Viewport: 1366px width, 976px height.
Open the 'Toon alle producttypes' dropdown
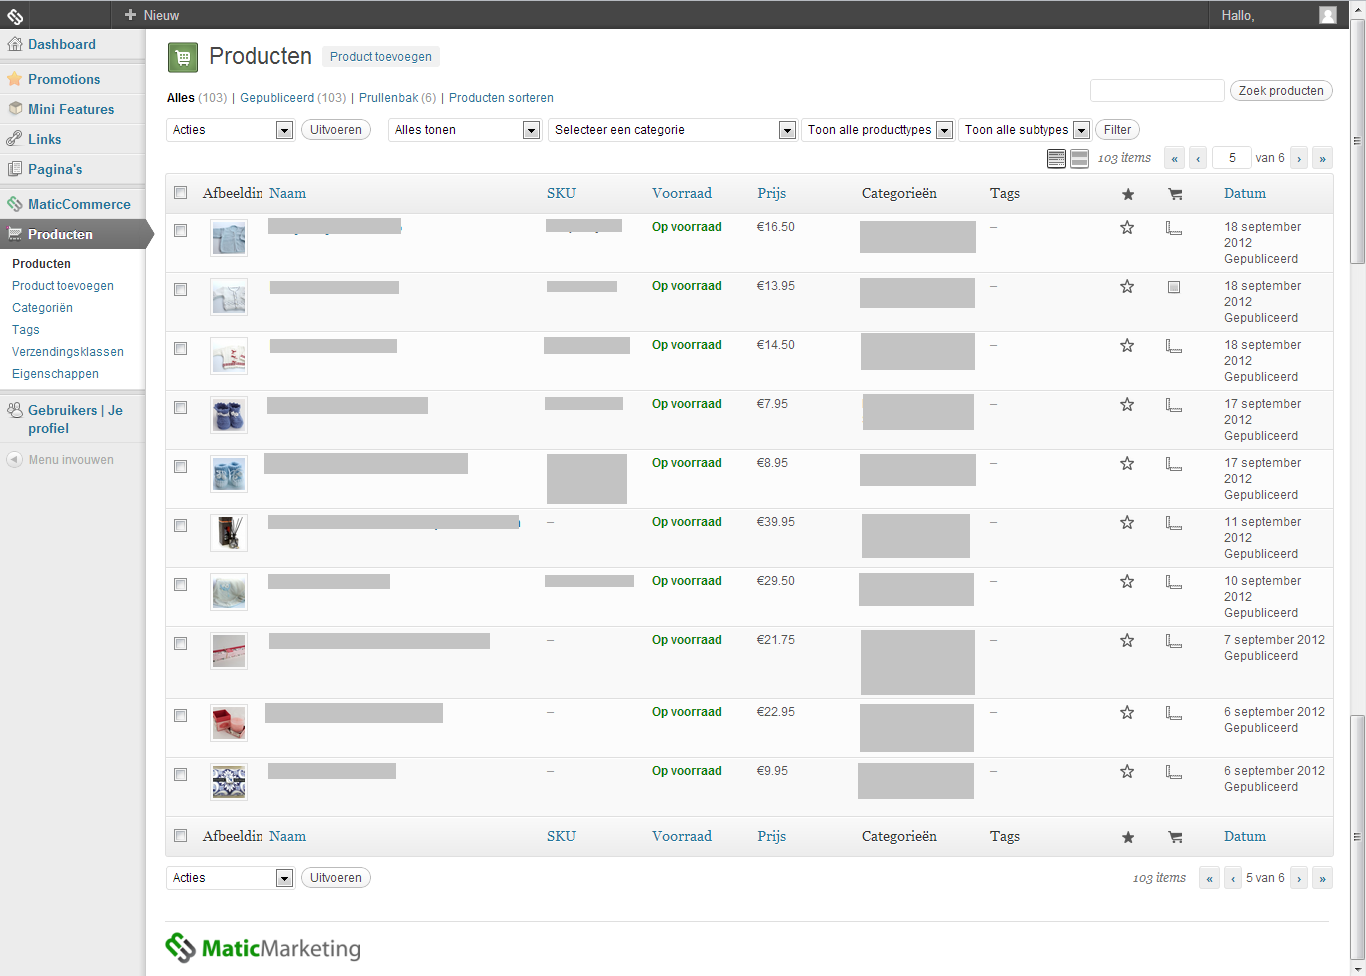pos(877,130)
